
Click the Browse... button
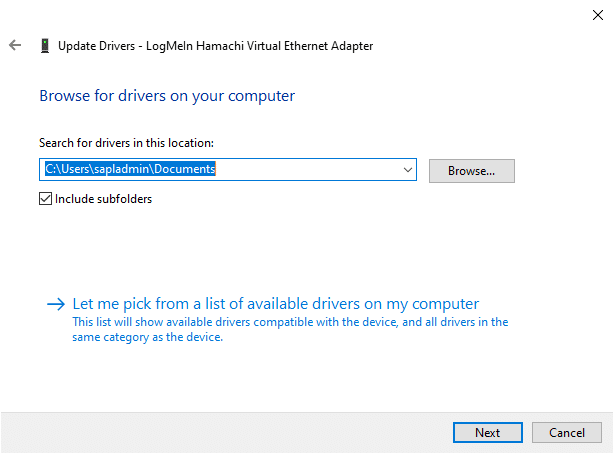471,170
